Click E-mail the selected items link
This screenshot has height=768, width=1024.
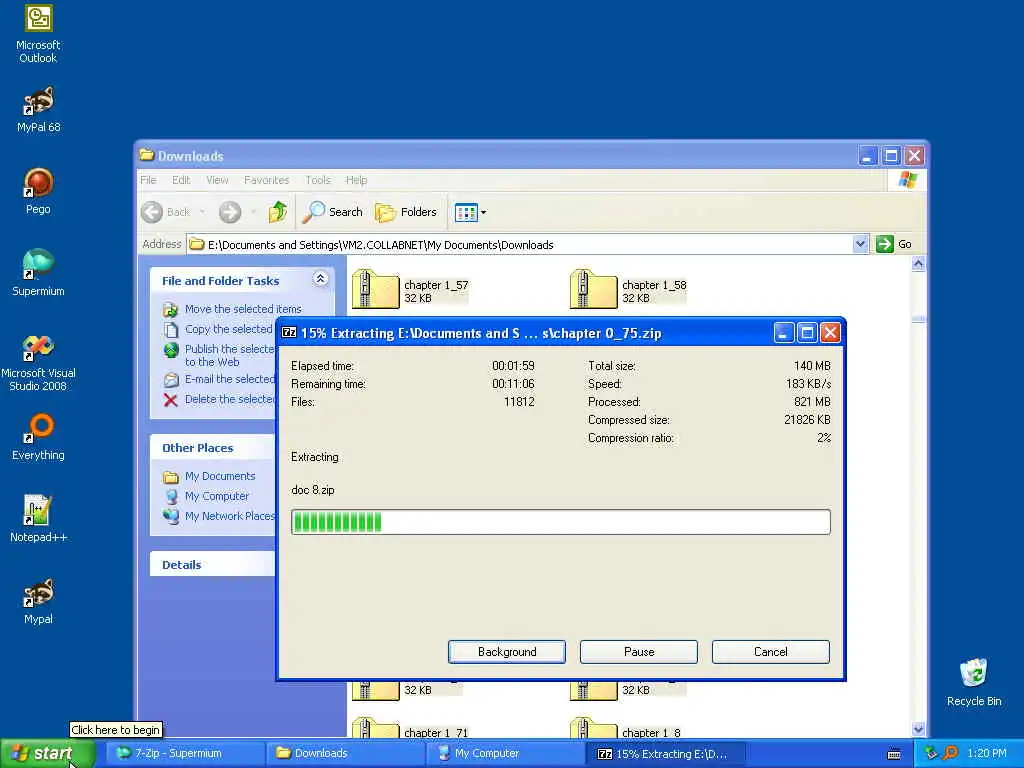click(x=218, y=379)
